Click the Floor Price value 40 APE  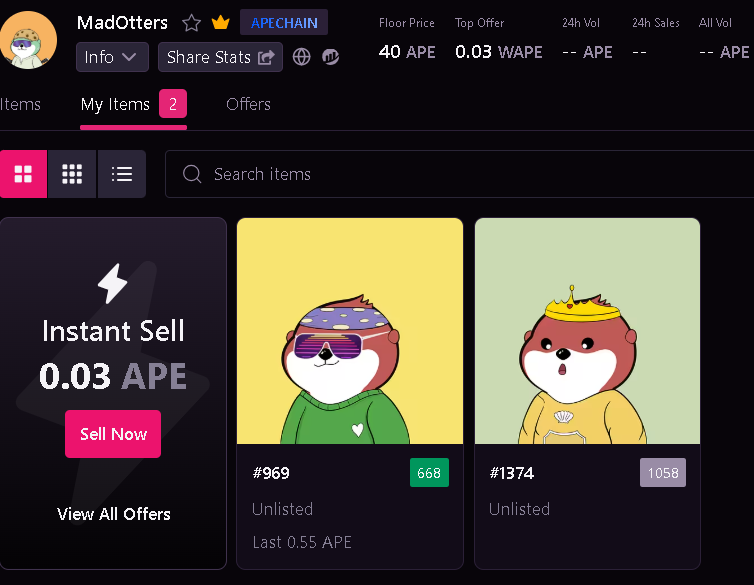point(407,52)
